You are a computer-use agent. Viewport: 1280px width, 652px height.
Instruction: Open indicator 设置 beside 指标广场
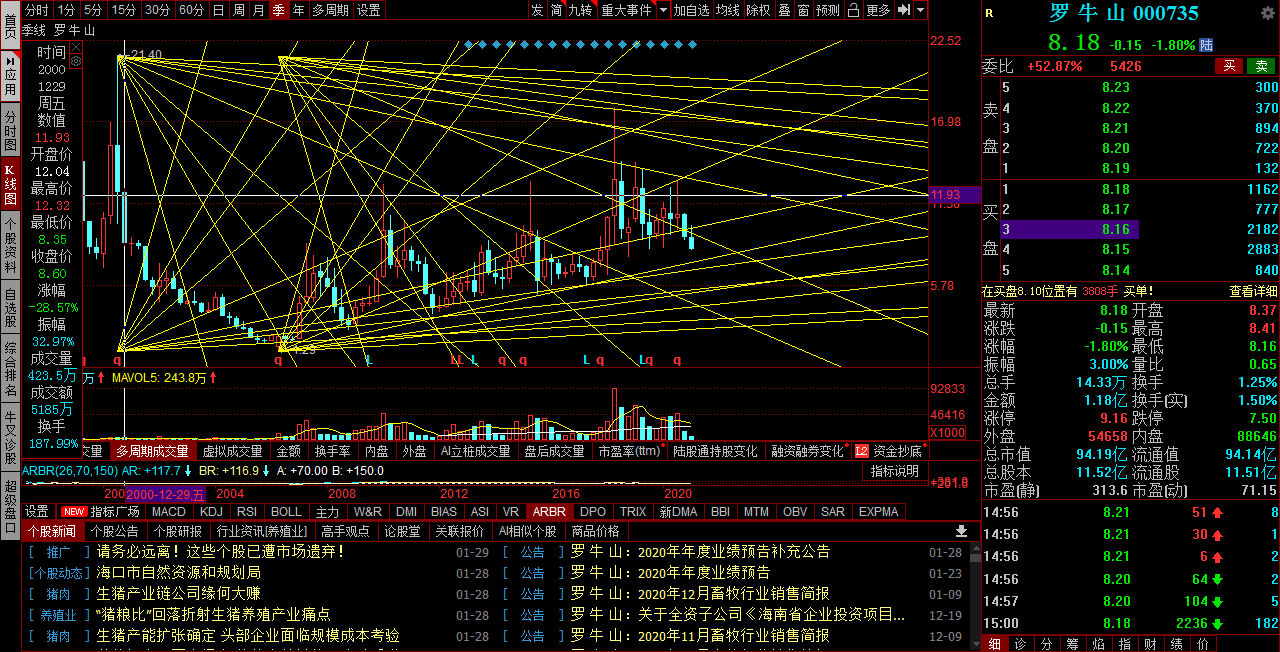(37, 512)
